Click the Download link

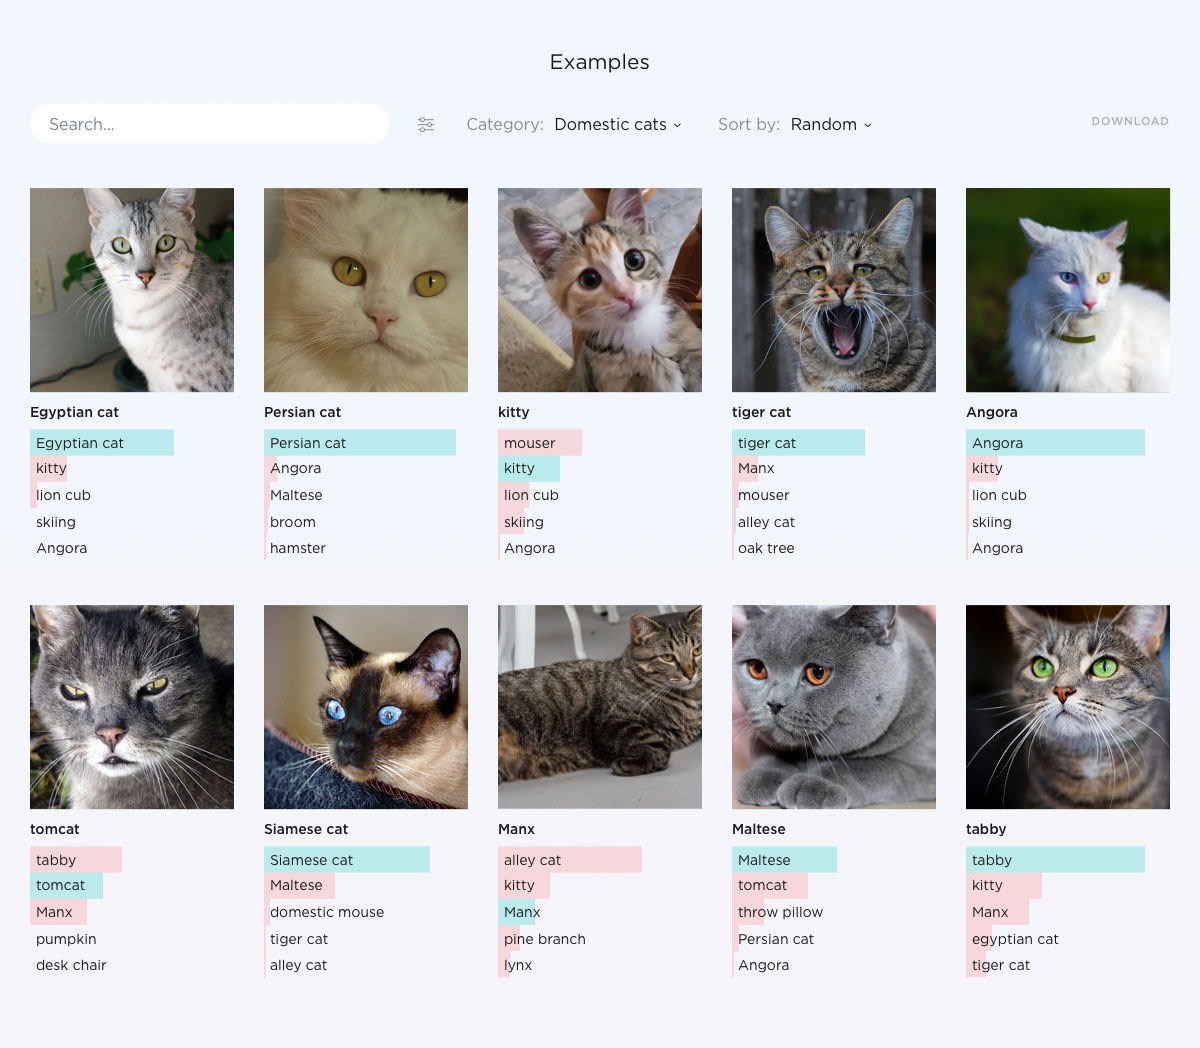[x=1129, y=121]
